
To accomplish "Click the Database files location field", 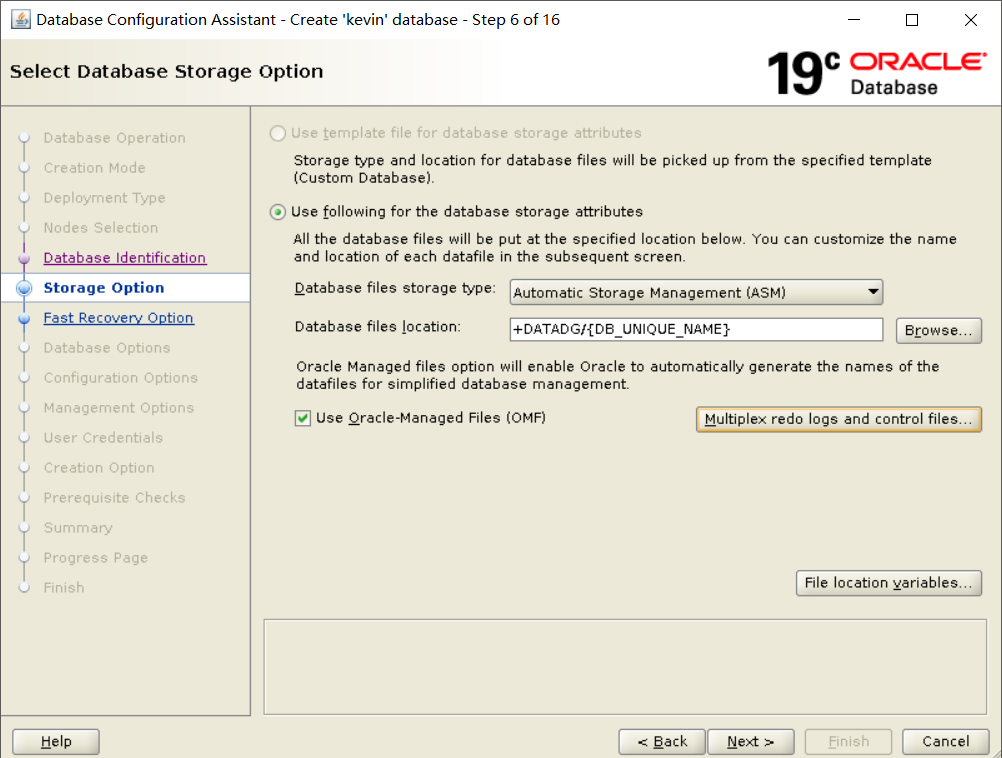I will [x=696, y=329].
